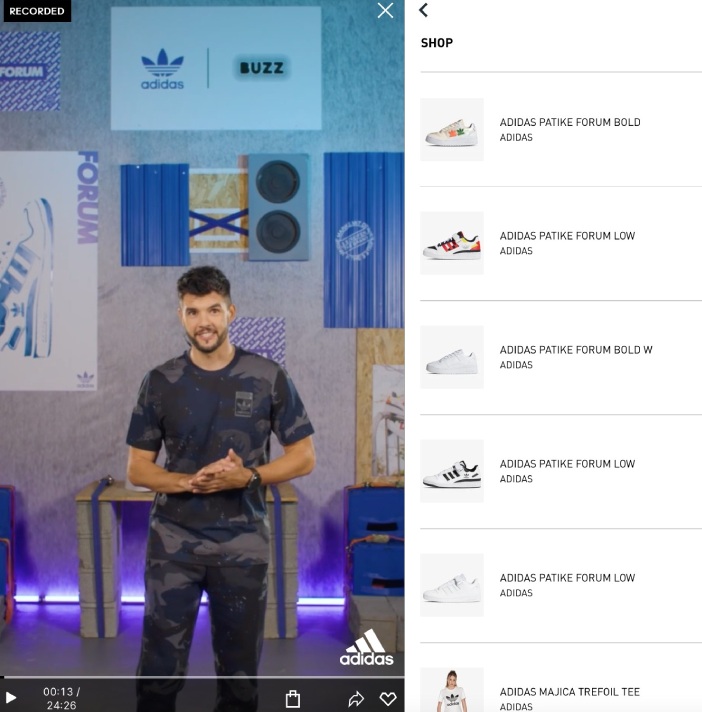Open red-black Forum Low sneaker thumbnail
702x712 pixels.
[452, 243]
